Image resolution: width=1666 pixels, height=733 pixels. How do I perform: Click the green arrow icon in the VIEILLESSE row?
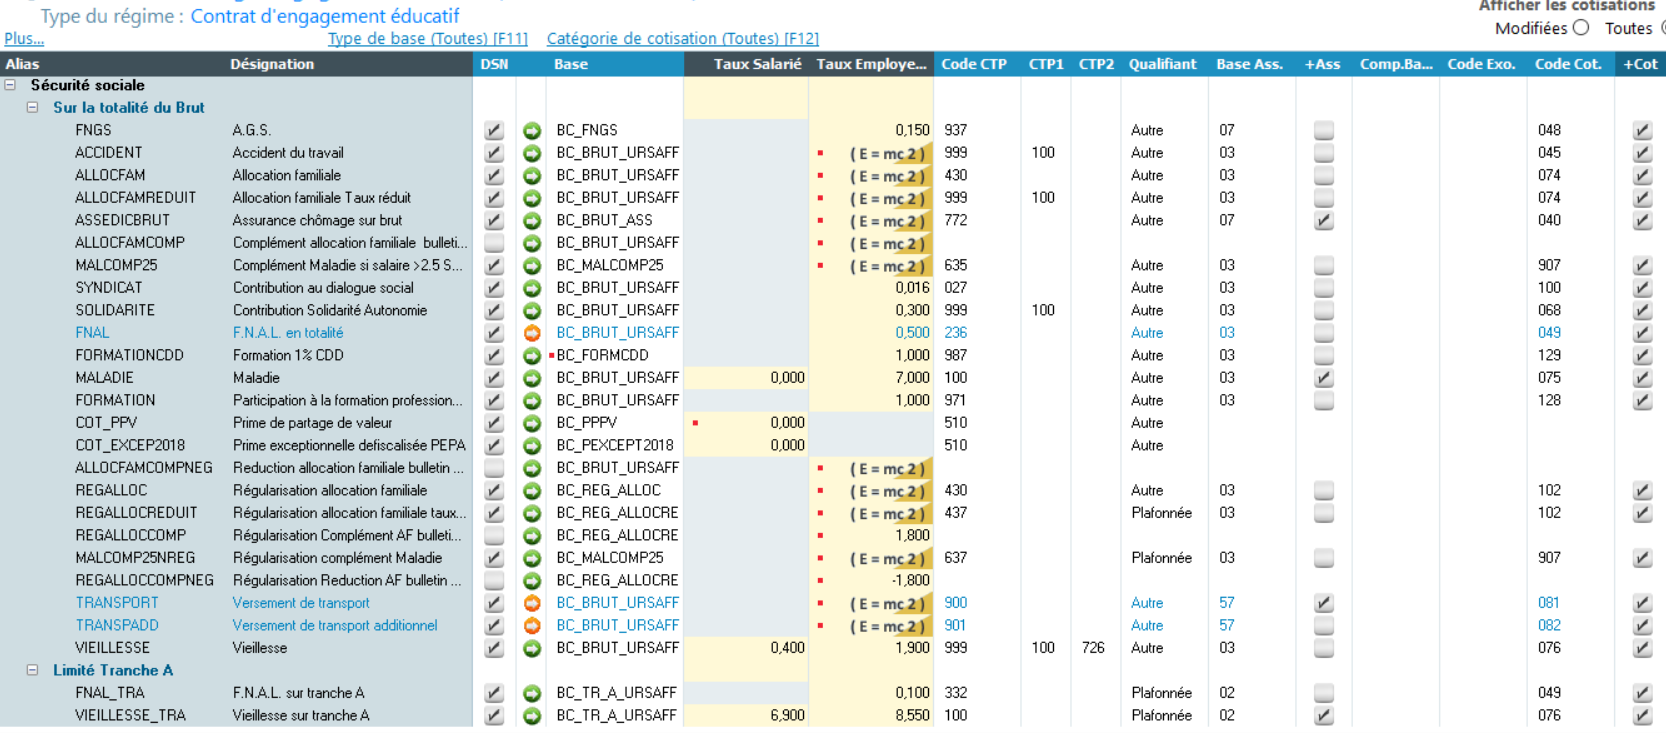coord(532,648)
